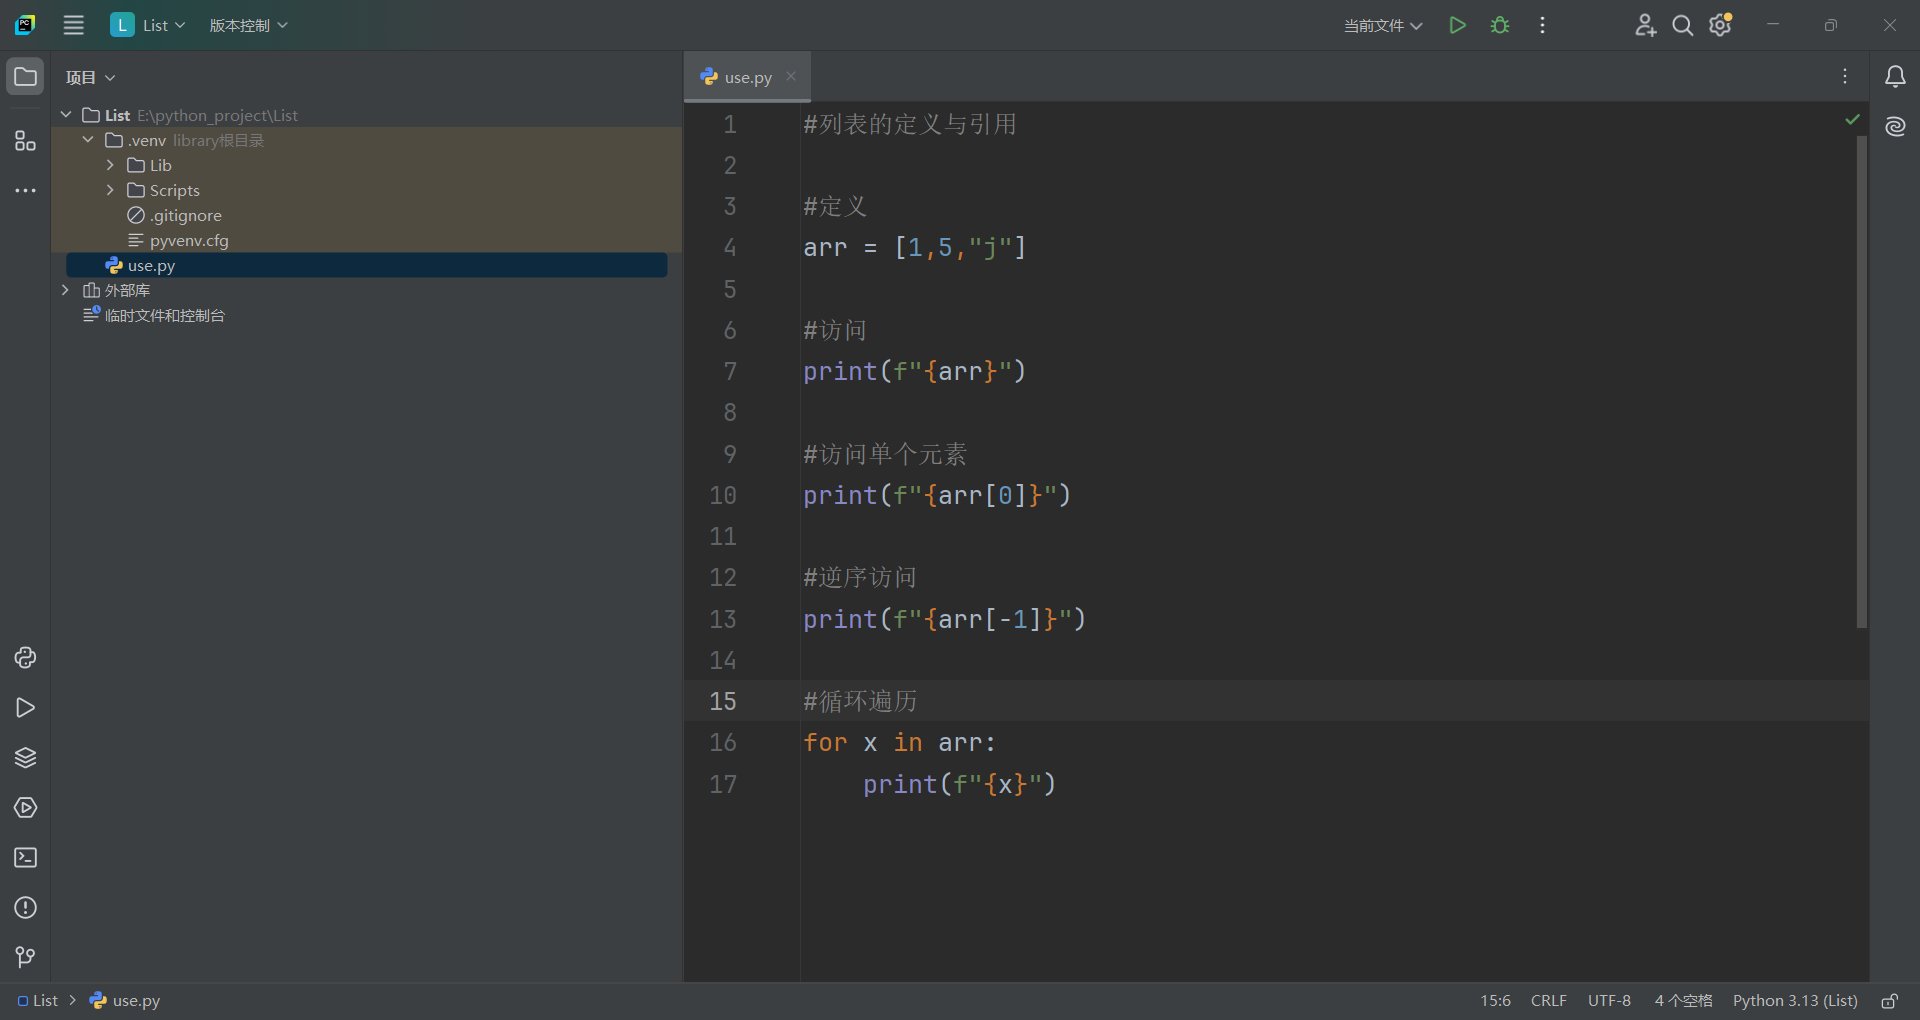Open the Services tool window

(x=25, y=808)
